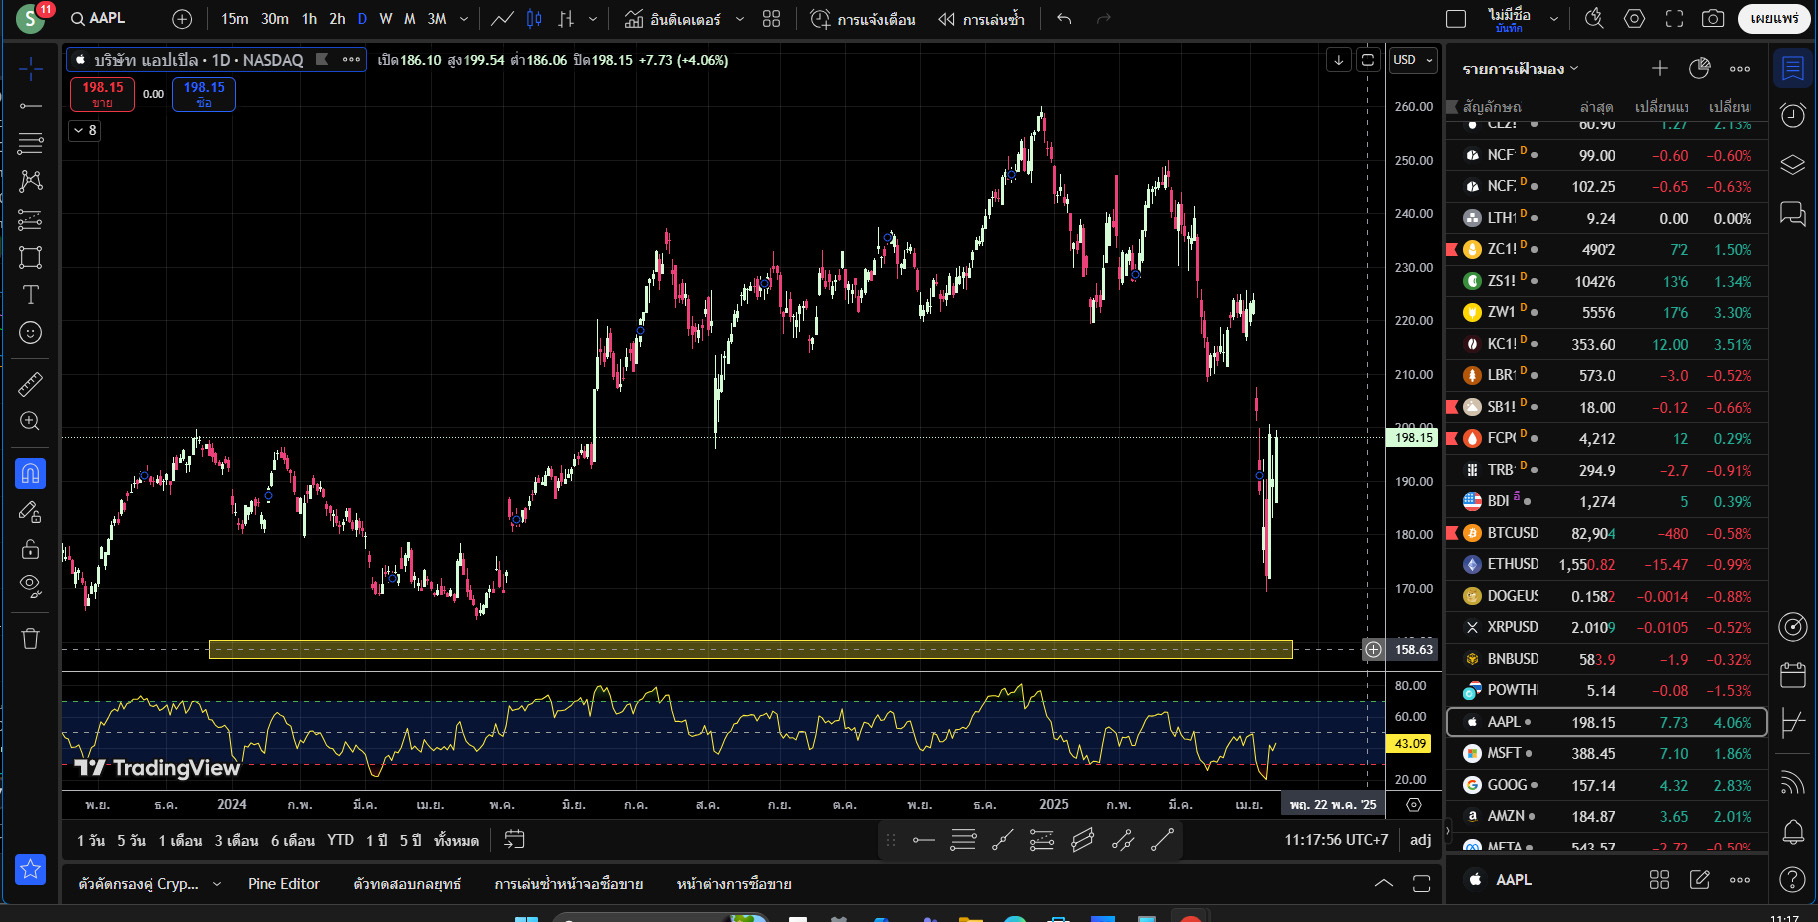The width and height of the screenshot is (1818, 922).
Task: Open the candlestick chart type selector
Action: pos(535,18)
